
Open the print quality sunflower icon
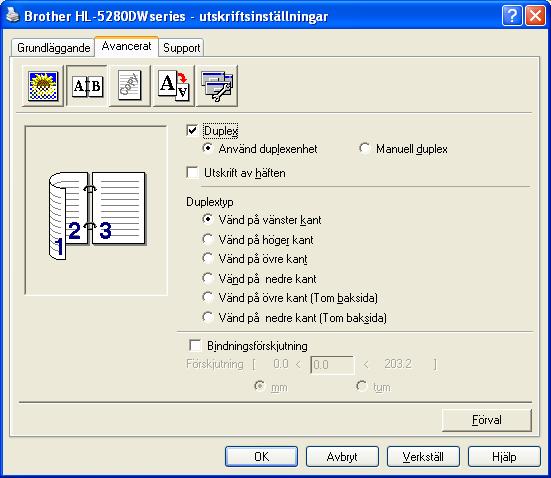click(x=43, y=86)
